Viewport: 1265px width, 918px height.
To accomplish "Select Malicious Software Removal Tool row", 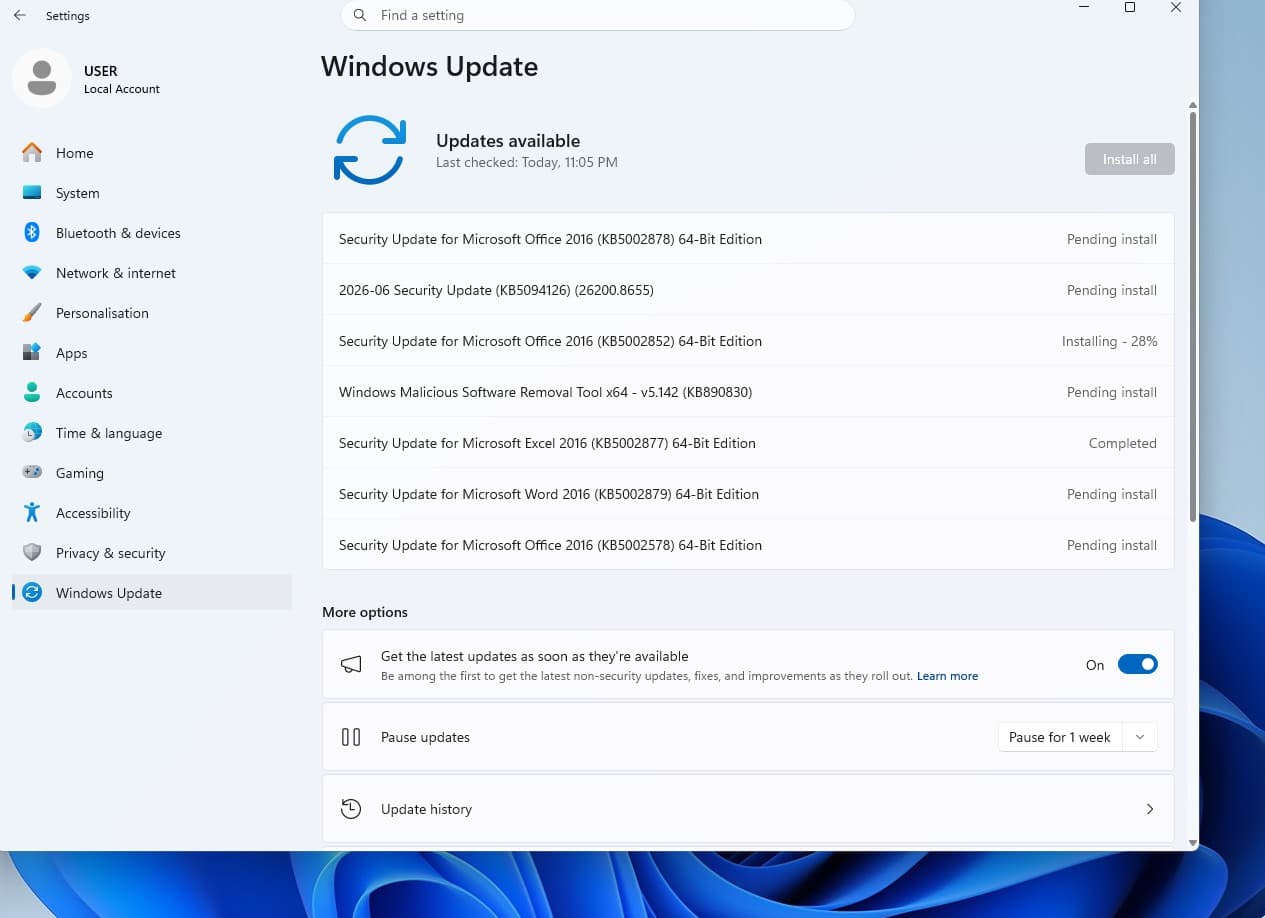I will coord(748,392).
